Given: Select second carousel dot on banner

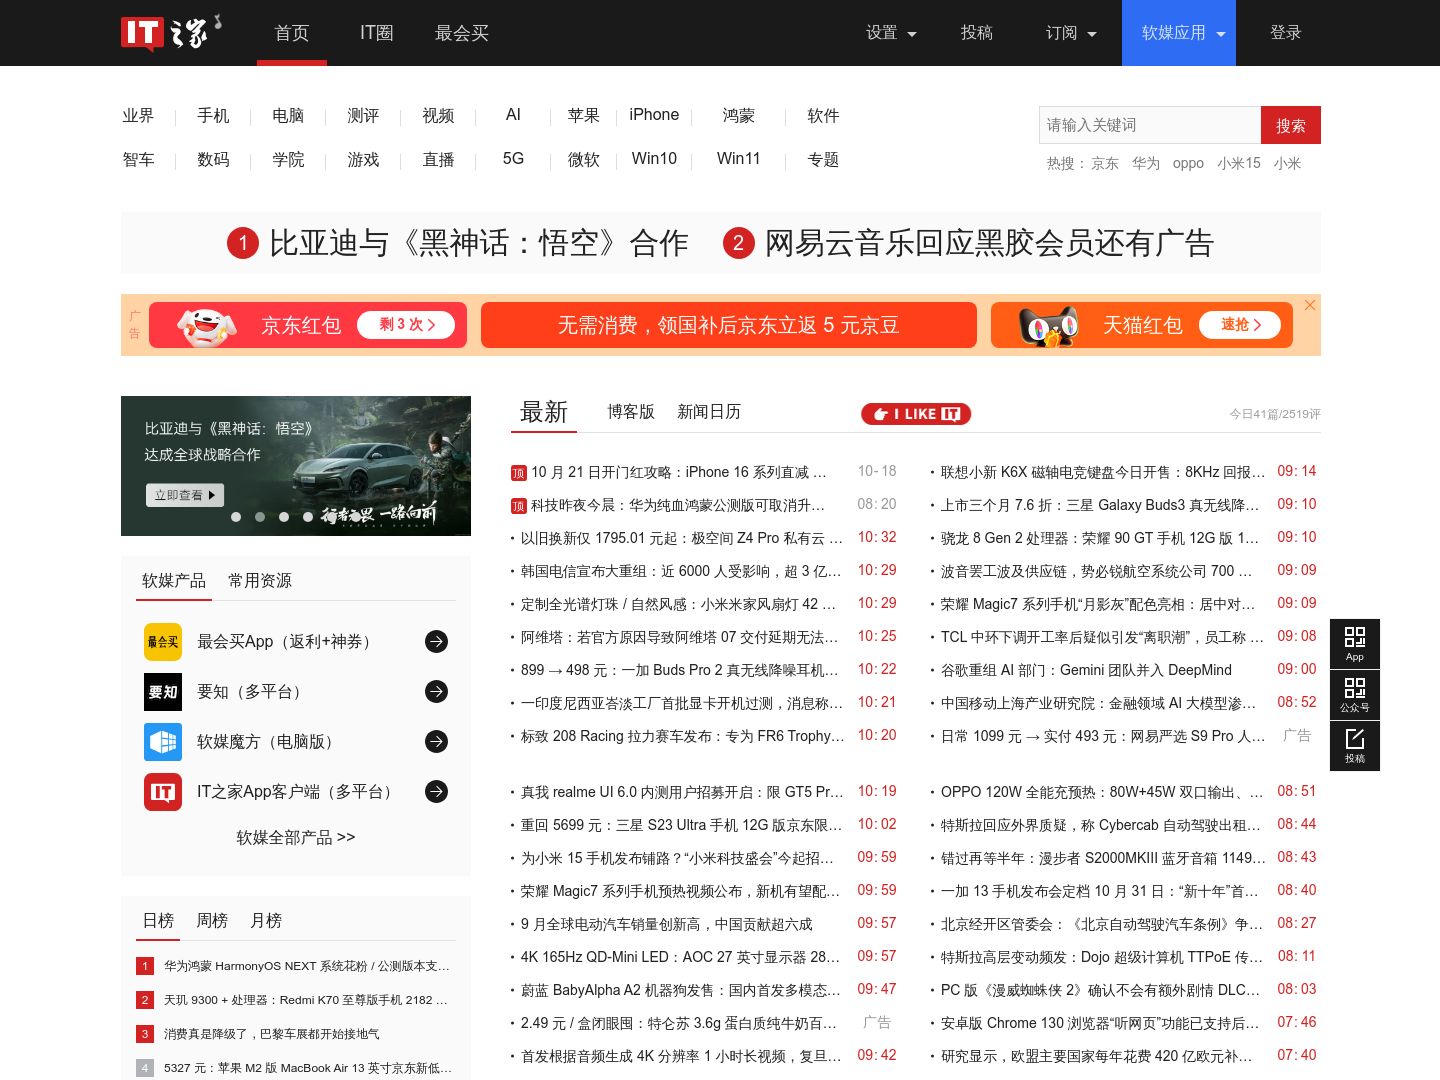Looking at the screenshot, I should (x=260, y=517).
